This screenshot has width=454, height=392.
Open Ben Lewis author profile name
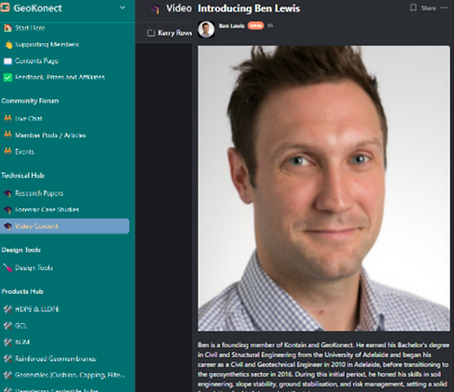coord(231,26)
